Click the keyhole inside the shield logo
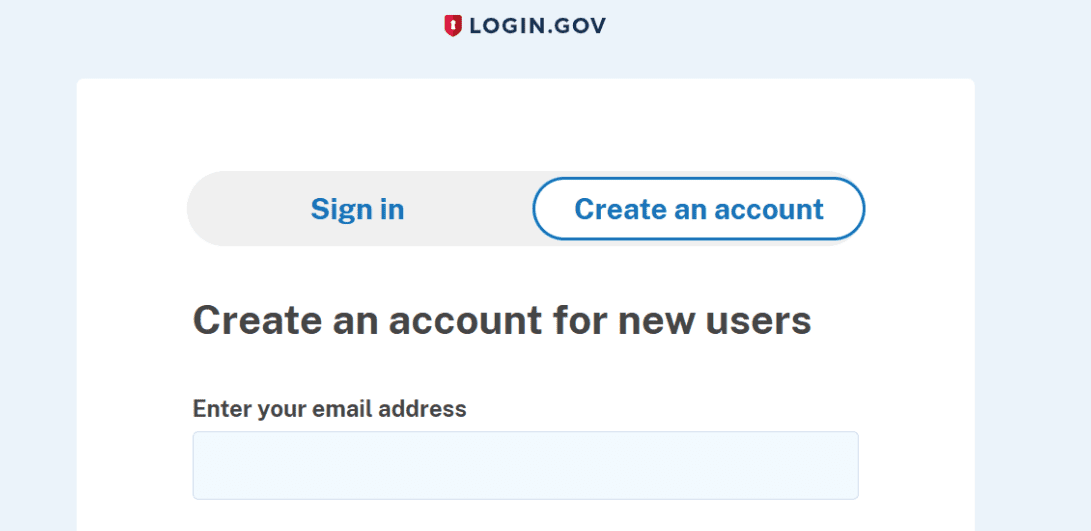Screen dimensions: 1091x531 [x=453, y=25]
